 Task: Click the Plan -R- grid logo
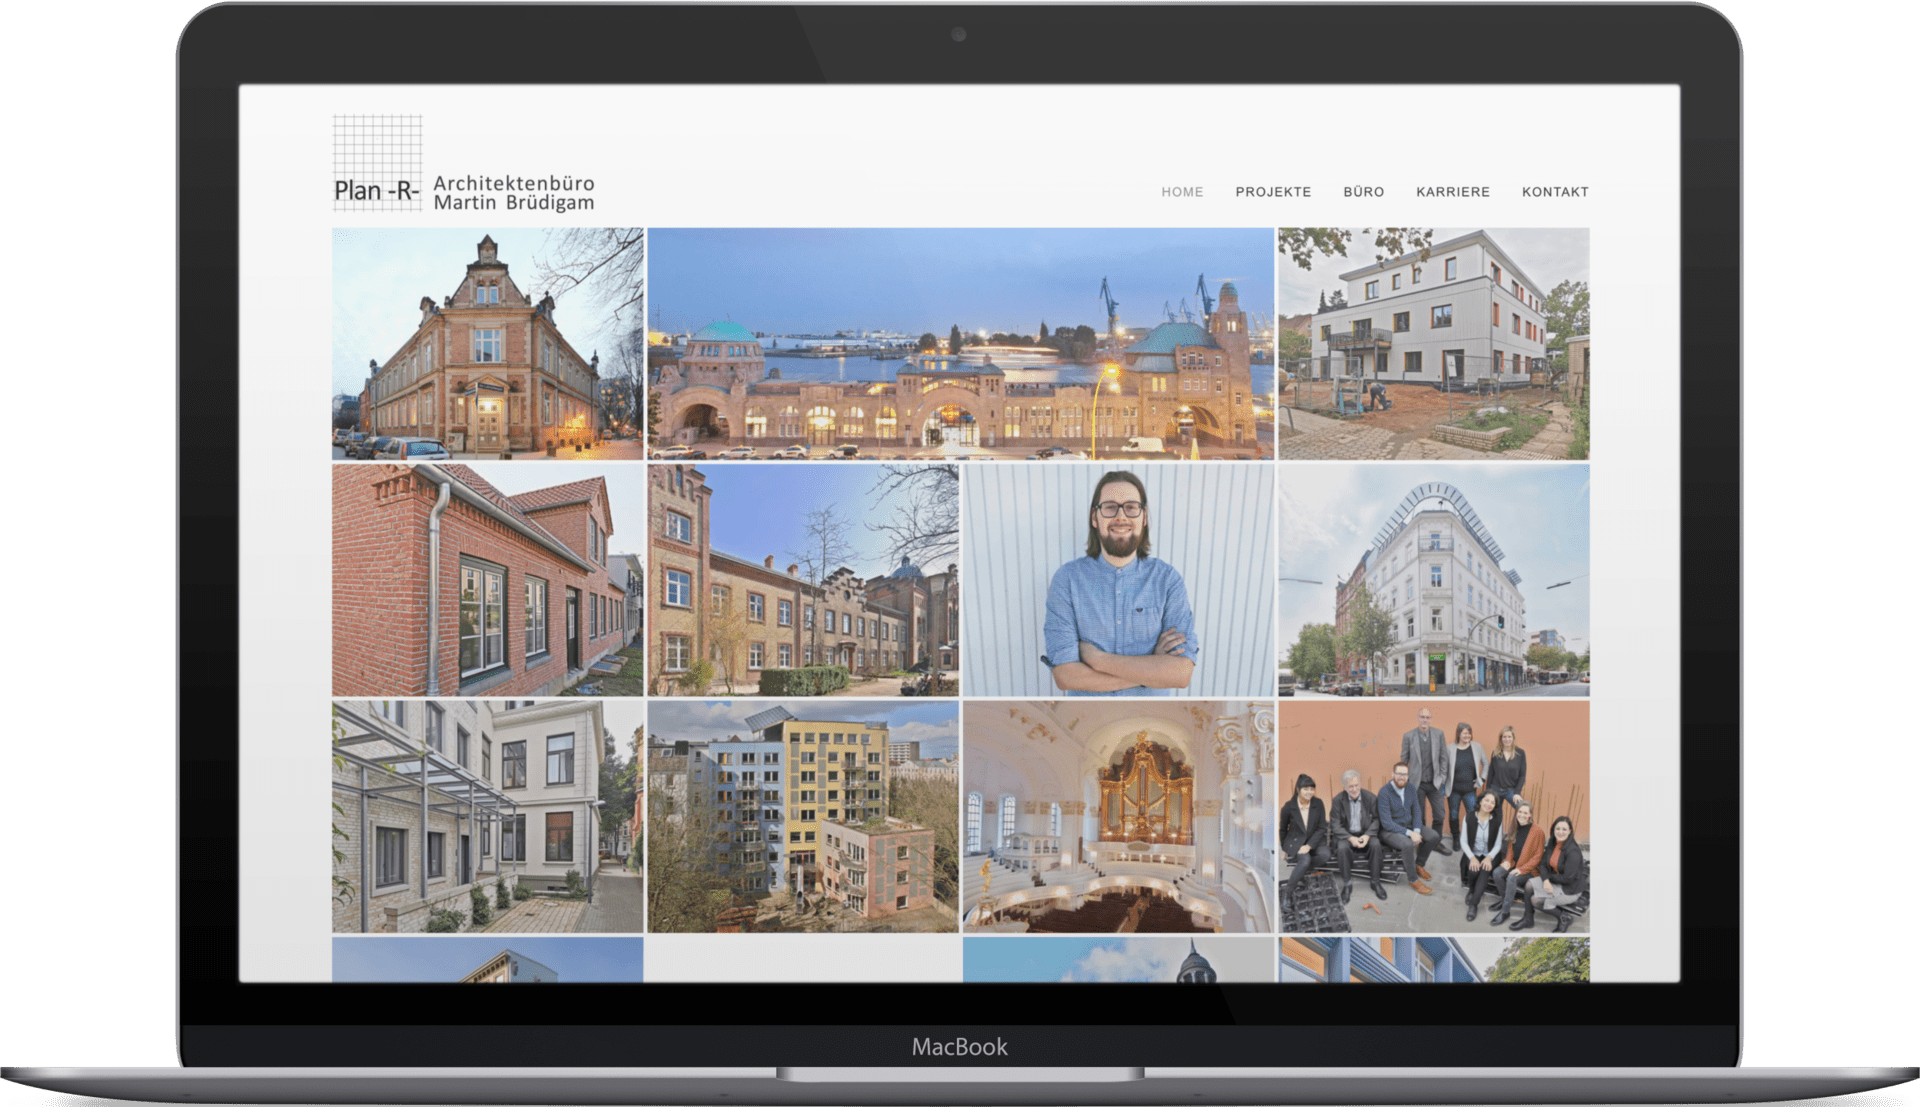377,163
